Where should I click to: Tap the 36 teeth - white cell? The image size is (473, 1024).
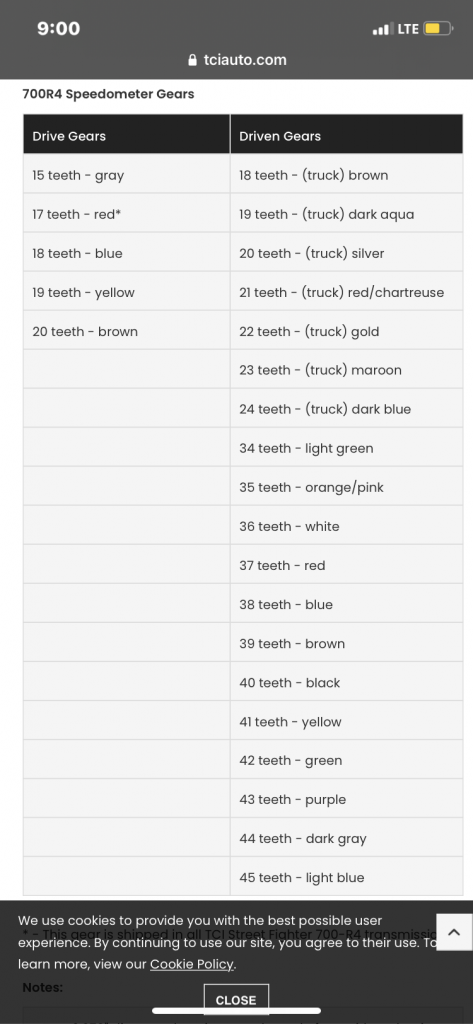click(x=346, y=526)
